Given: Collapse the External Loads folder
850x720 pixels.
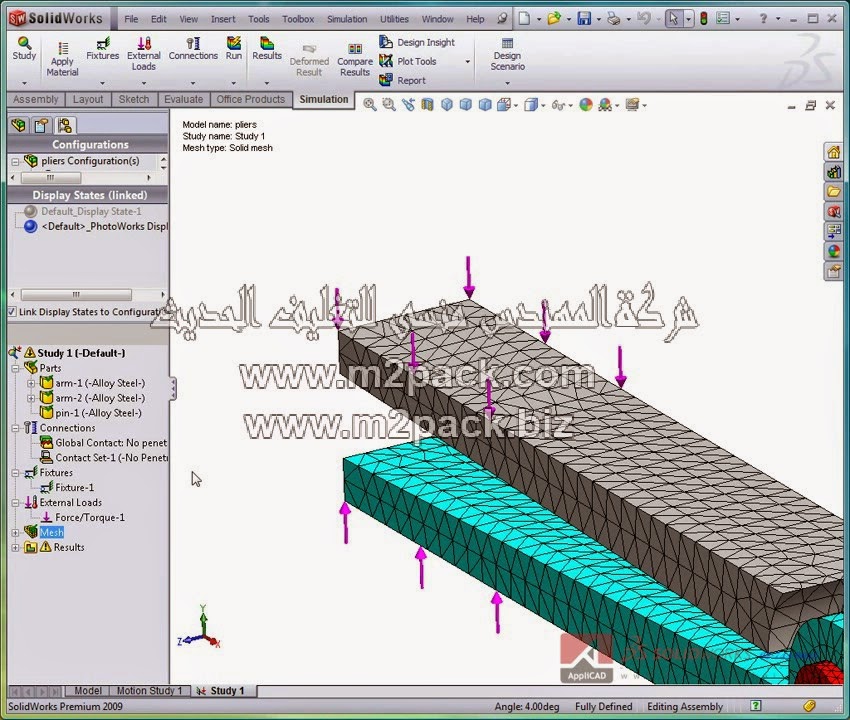Looking at the screenshot, I should 16,503.
